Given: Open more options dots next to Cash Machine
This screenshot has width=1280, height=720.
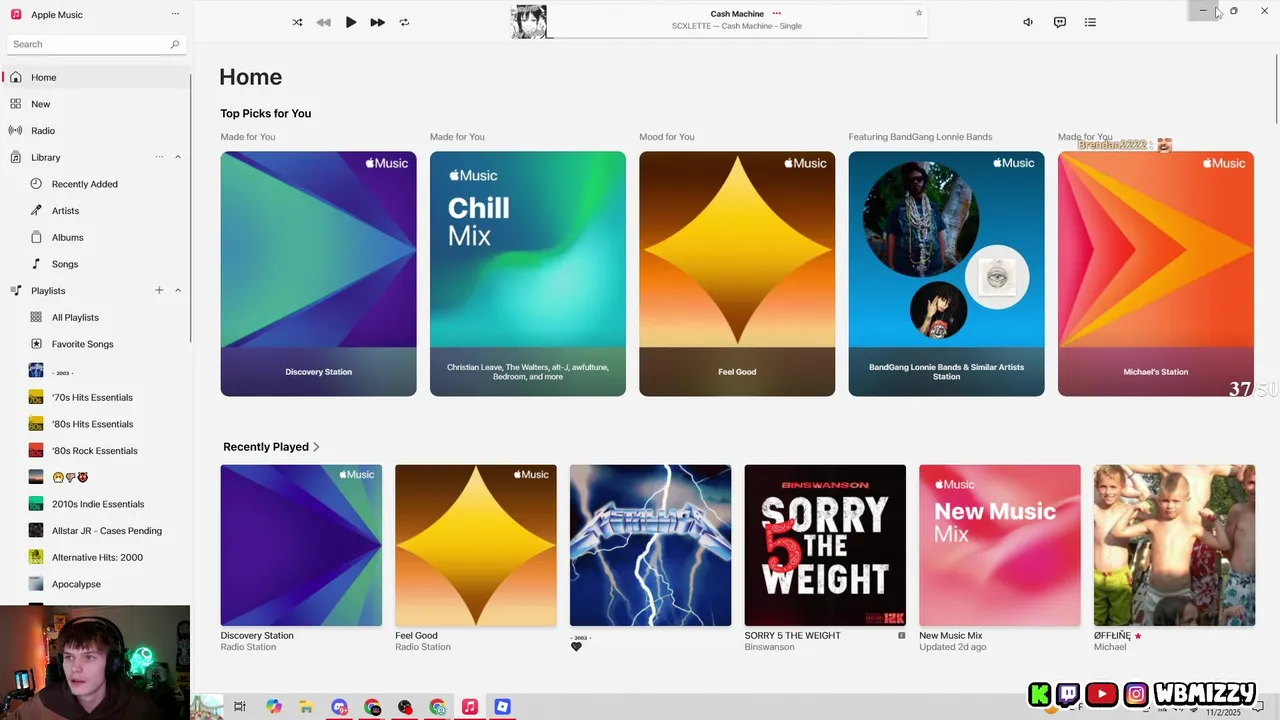Looking at the screenshot, I should click(x=777, y=13).
